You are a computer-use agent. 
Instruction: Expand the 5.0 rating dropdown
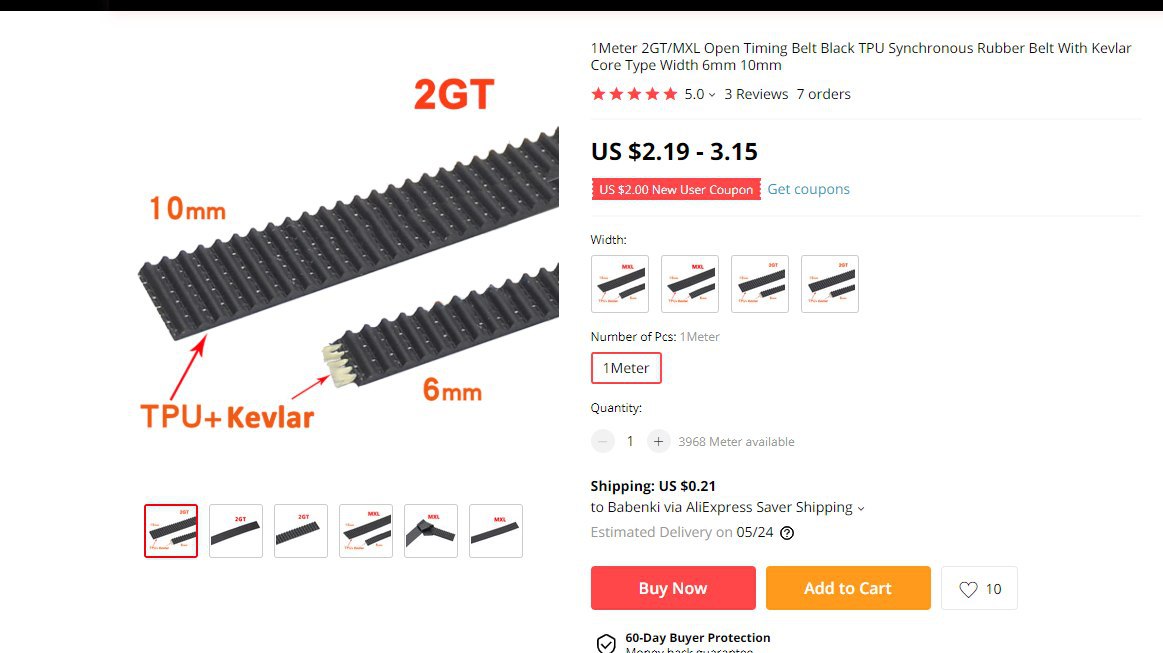click(x=699, y=94)
